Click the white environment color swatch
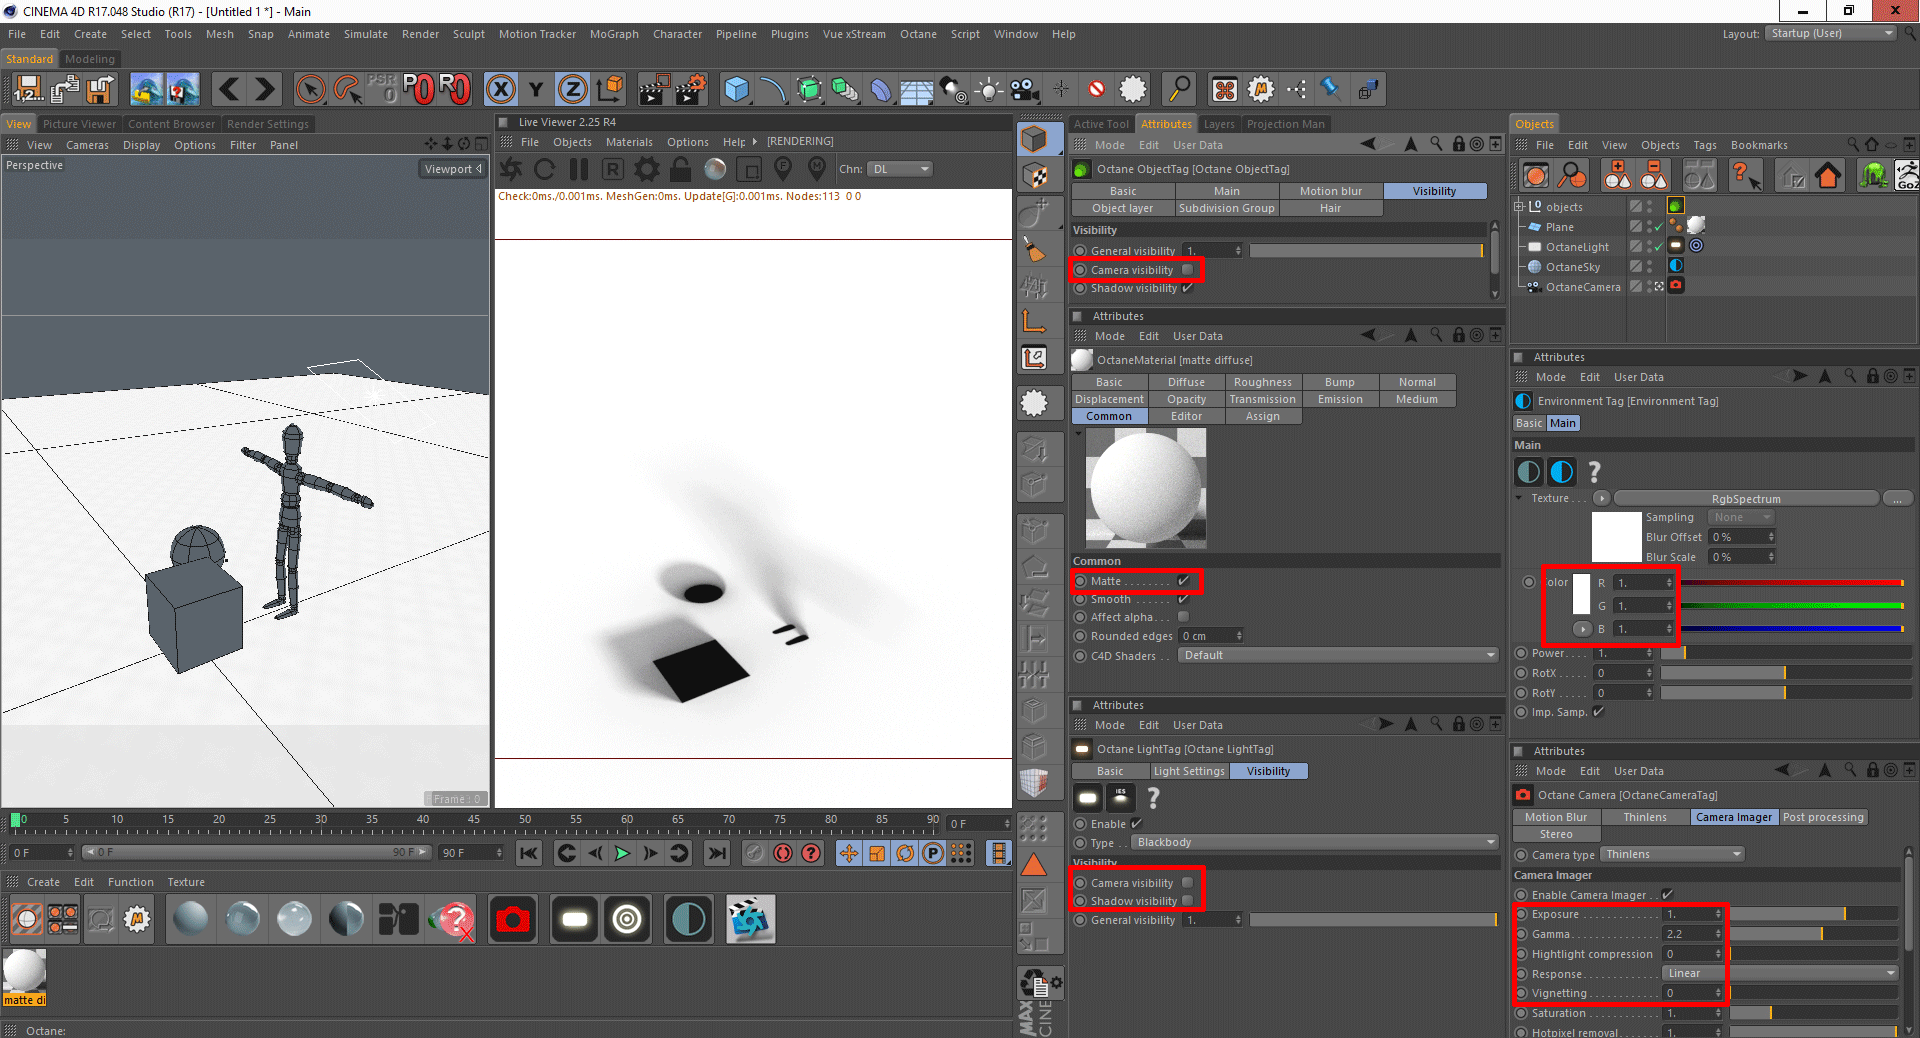 [1581, 594]
